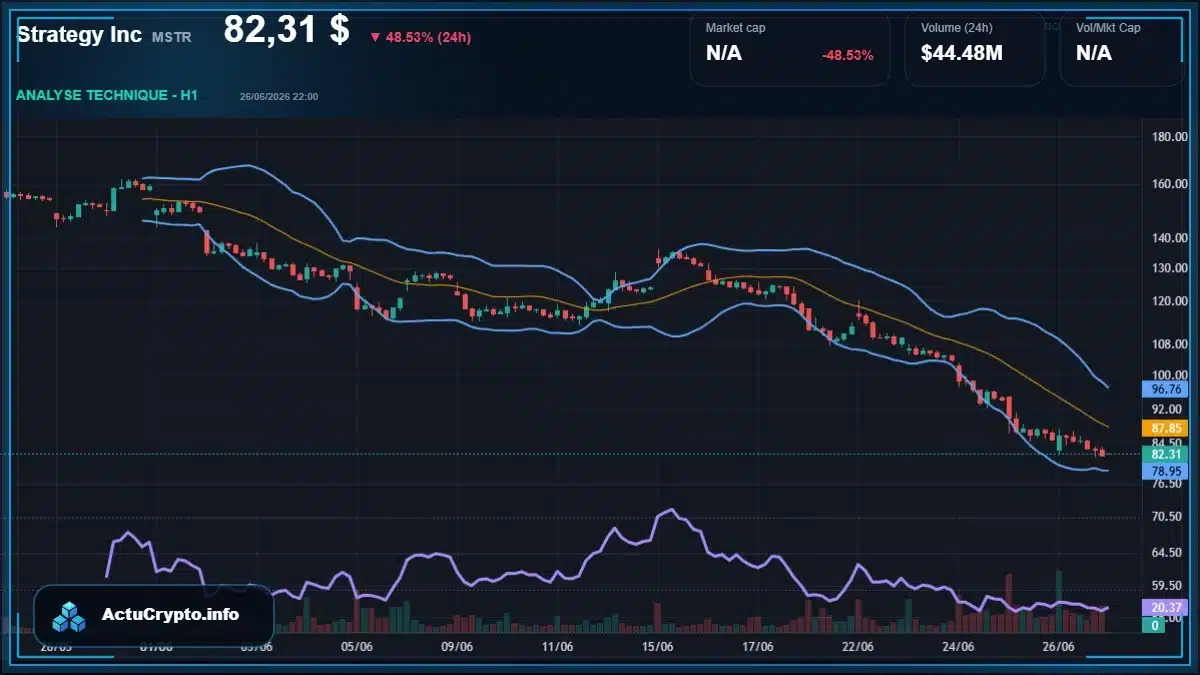Viewport: 1200px width, 675px height.
Task: Click the 26/06 date on time axis
Action: point(1058,647)
